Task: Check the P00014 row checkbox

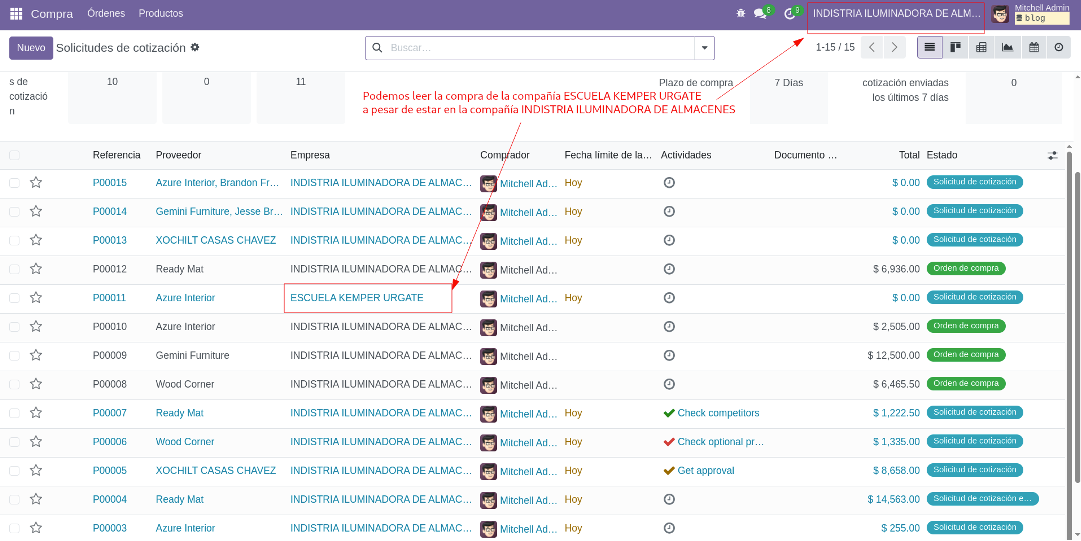Action: pos(14,212)
